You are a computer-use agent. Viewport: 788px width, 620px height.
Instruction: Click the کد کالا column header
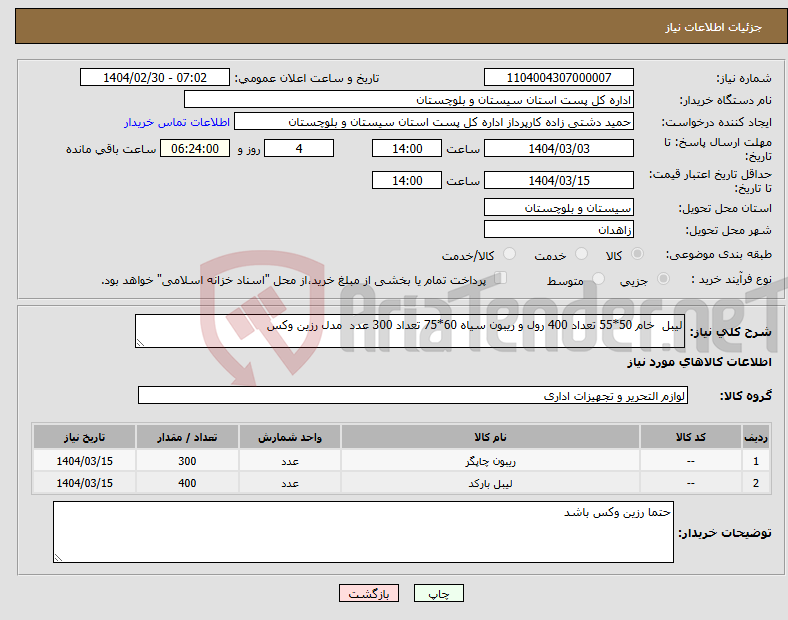(691, 437)
